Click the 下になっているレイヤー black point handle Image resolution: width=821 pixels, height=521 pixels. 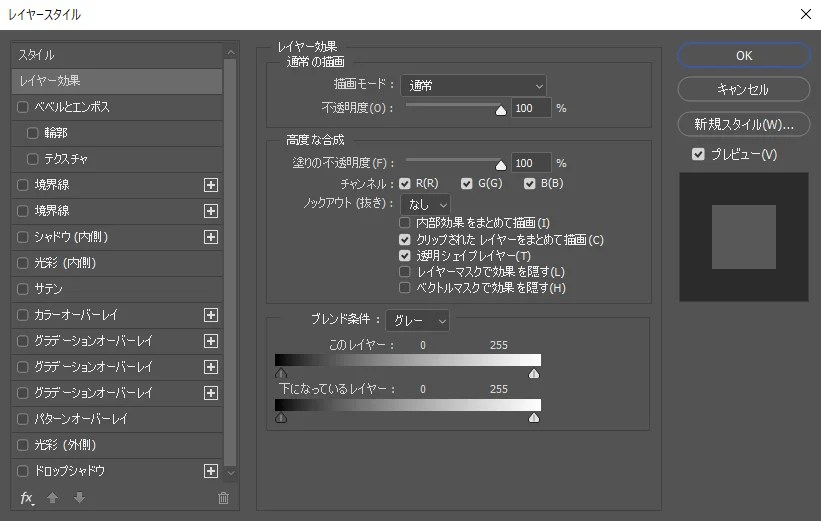click(281, 417)
